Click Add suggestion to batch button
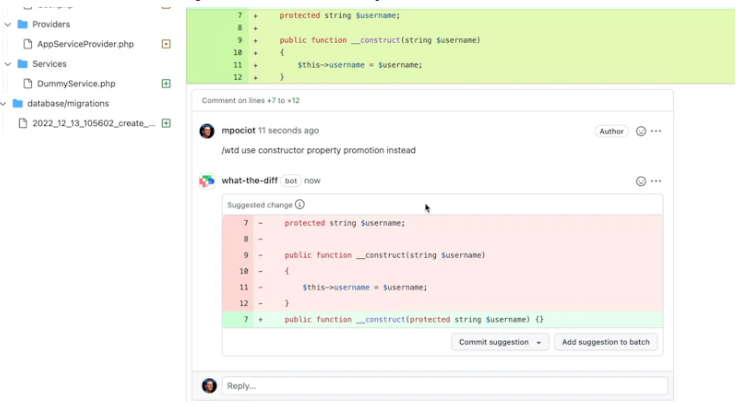739x407 pixels. 606,342
